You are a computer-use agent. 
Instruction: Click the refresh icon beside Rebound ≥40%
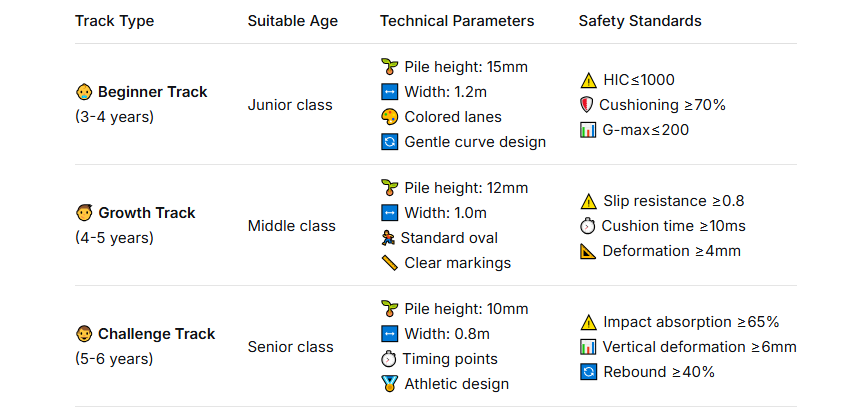point(588,372)
